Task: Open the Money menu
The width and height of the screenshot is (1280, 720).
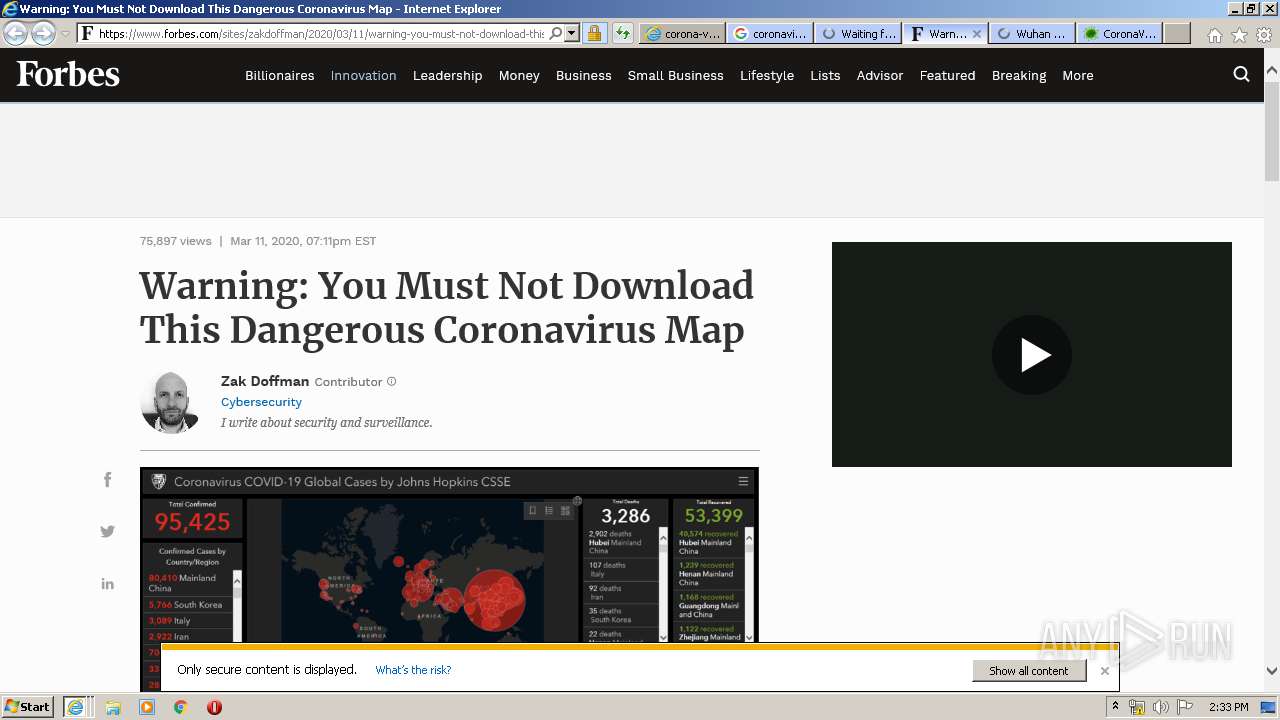Action: [x=519, y=75]
